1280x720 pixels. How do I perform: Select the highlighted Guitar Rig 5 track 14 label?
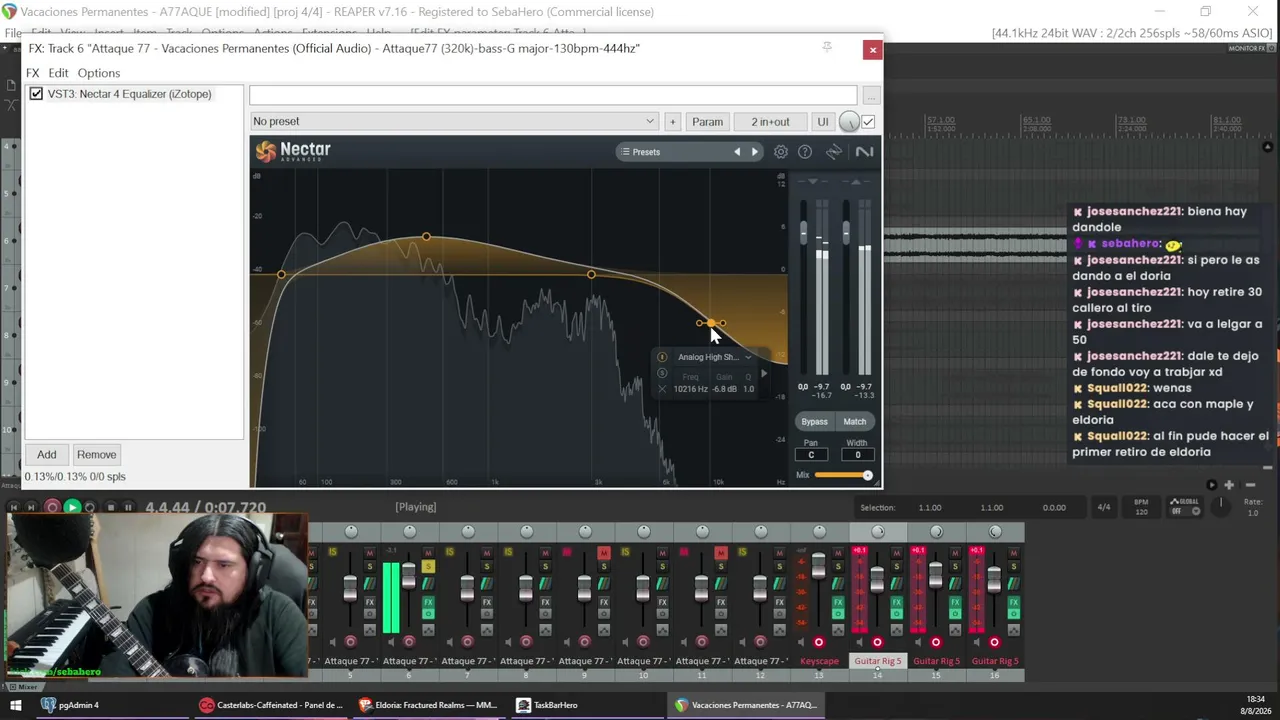878,661
